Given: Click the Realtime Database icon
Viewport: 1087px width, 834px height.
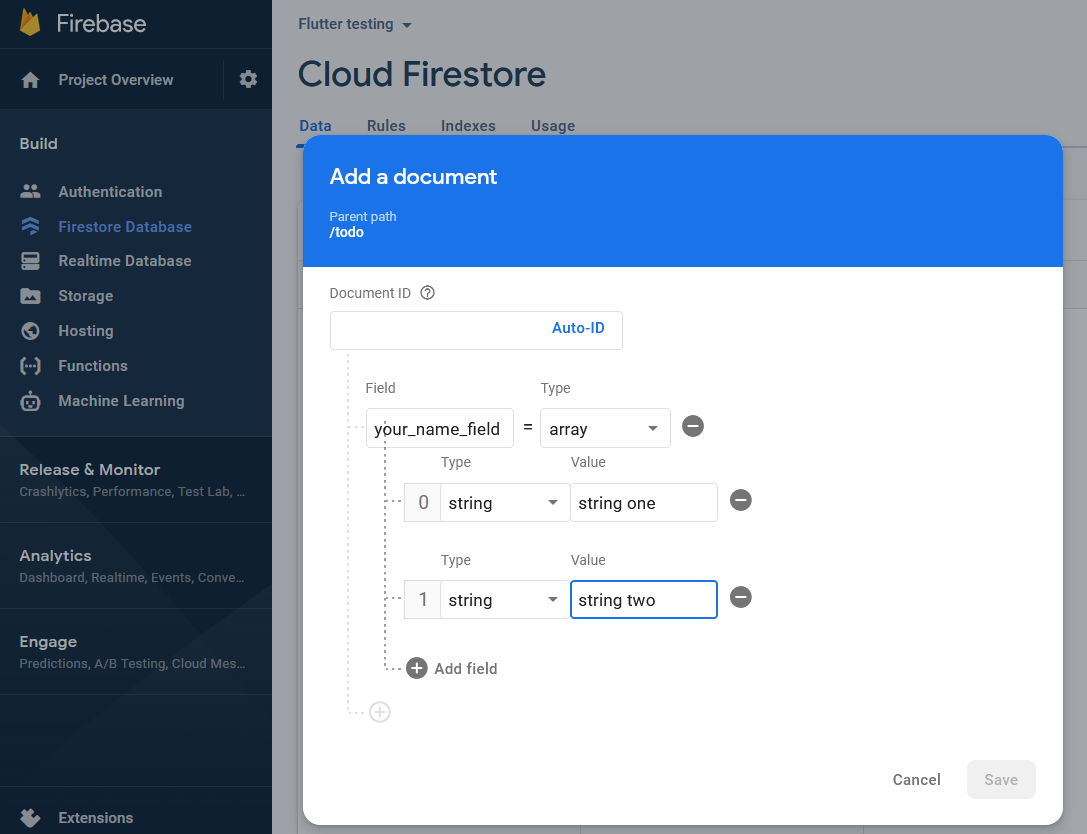Looking at the screenshot, I should [x=31, y=261].
